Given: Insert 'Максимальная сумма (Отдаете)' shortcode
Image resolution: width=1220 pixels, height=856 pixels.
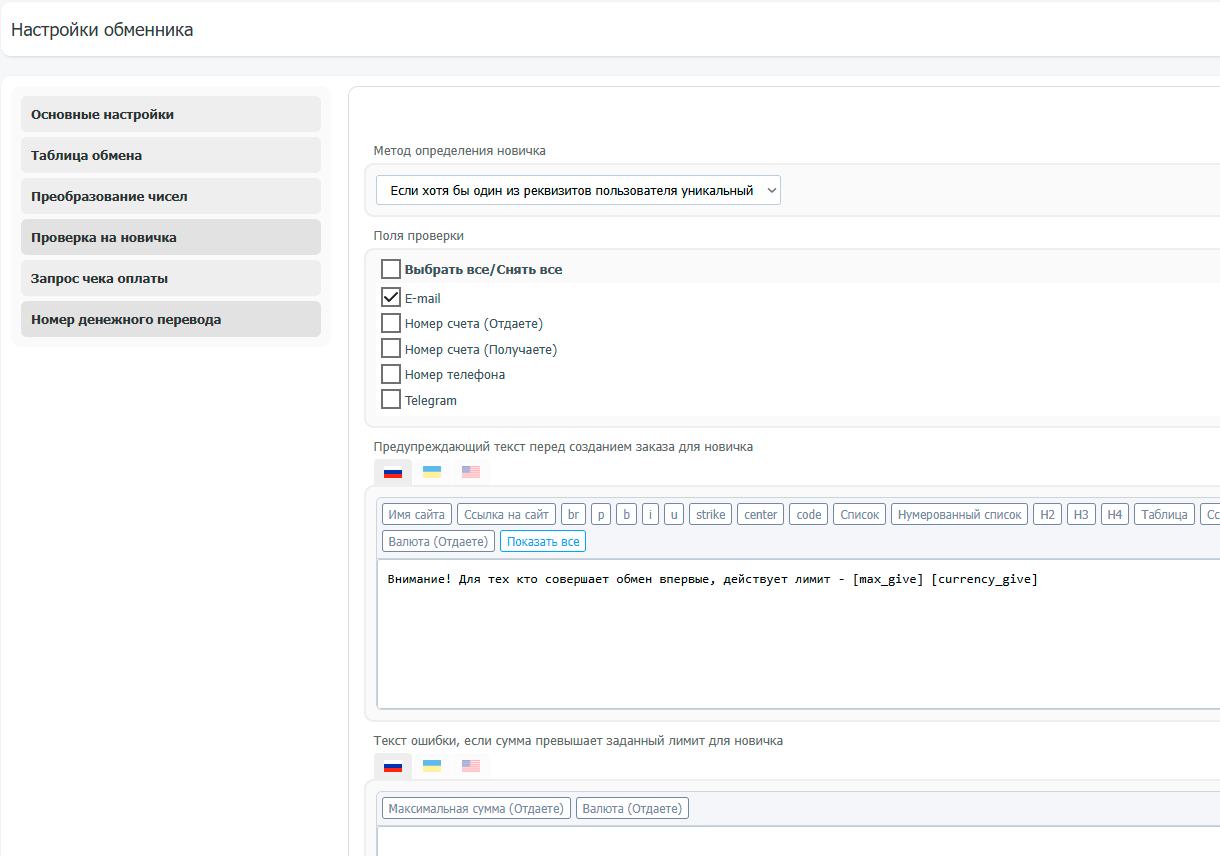Looking at the screenshot, I should 476,808.
